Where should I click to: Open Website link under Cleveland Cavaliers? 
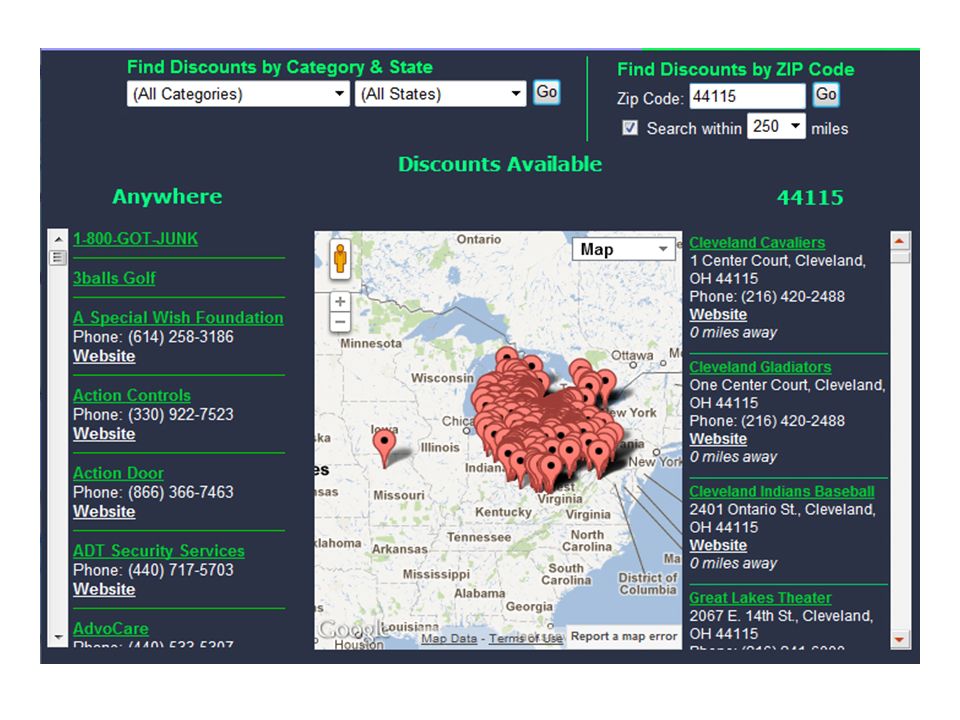coord(718,315)
